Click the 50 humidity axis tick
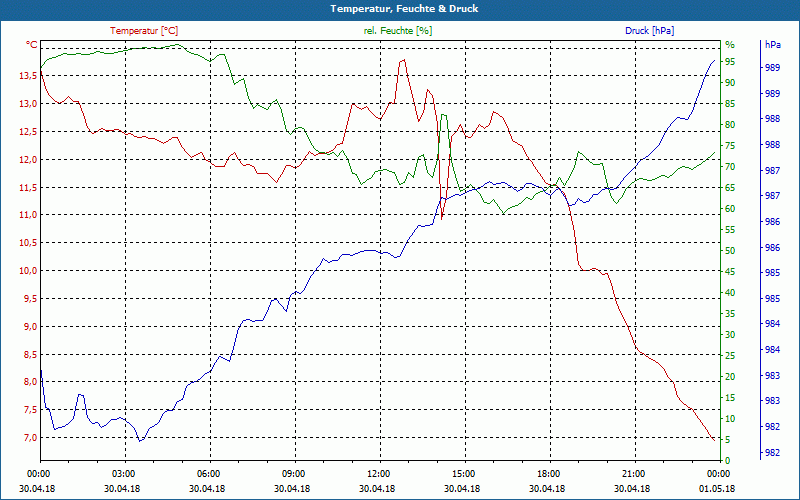The image size is (800, 500). [x=730, y=251]
